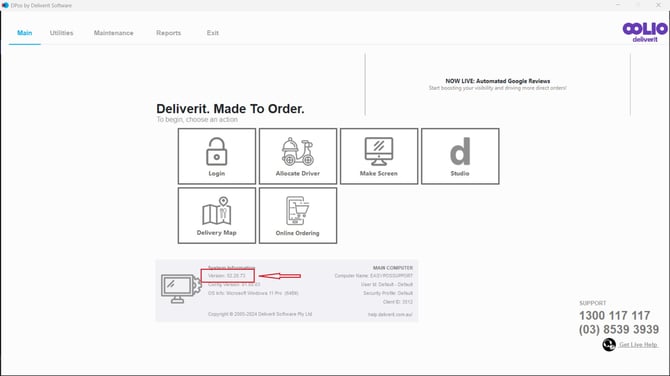This screenshot has width=670, height=376.
Task: Go to the Maintenance tab
Action: click(114, 33)
